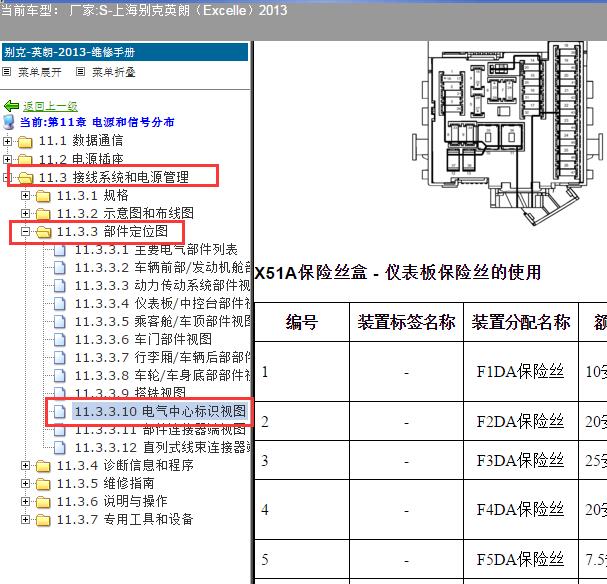Select 11.1 数据通信 tree item
The height and width of the screenshot is (584, 607).
[81, 141]
